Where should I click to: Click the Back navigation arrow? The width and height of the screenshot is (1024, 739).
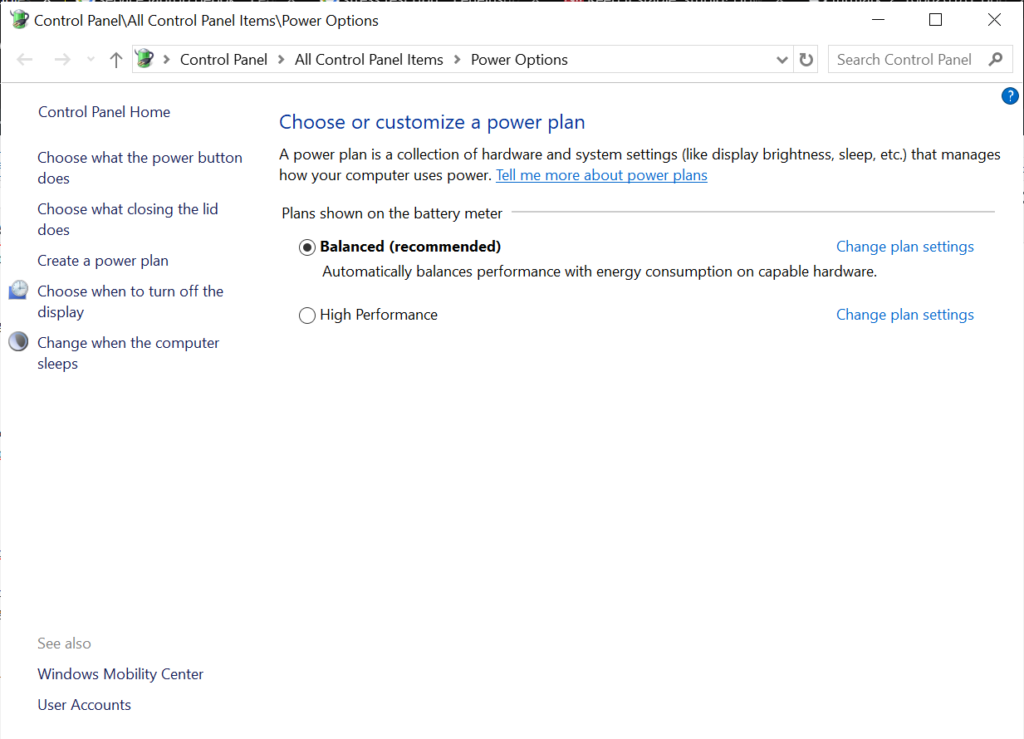24,59
